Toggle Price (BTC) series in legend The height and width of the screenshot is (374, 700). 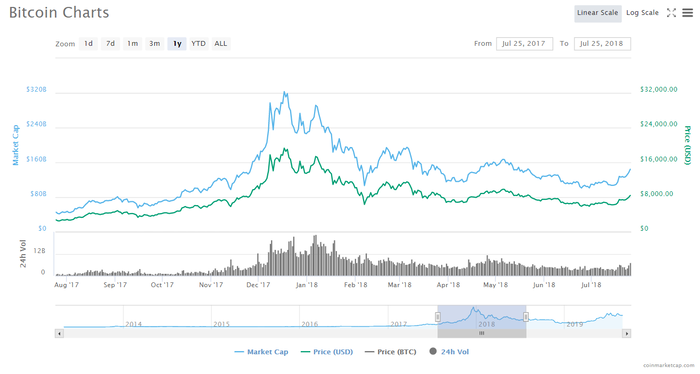[390, 352]
